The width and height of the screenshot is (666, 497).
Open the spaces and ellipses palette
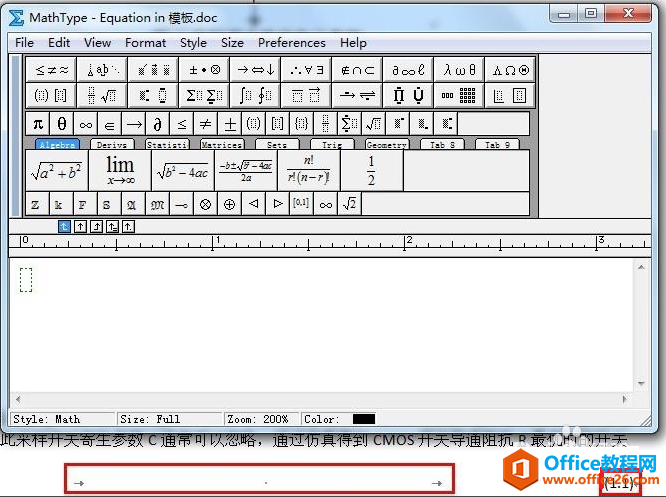pyautogui.click(x=102, y=70)
